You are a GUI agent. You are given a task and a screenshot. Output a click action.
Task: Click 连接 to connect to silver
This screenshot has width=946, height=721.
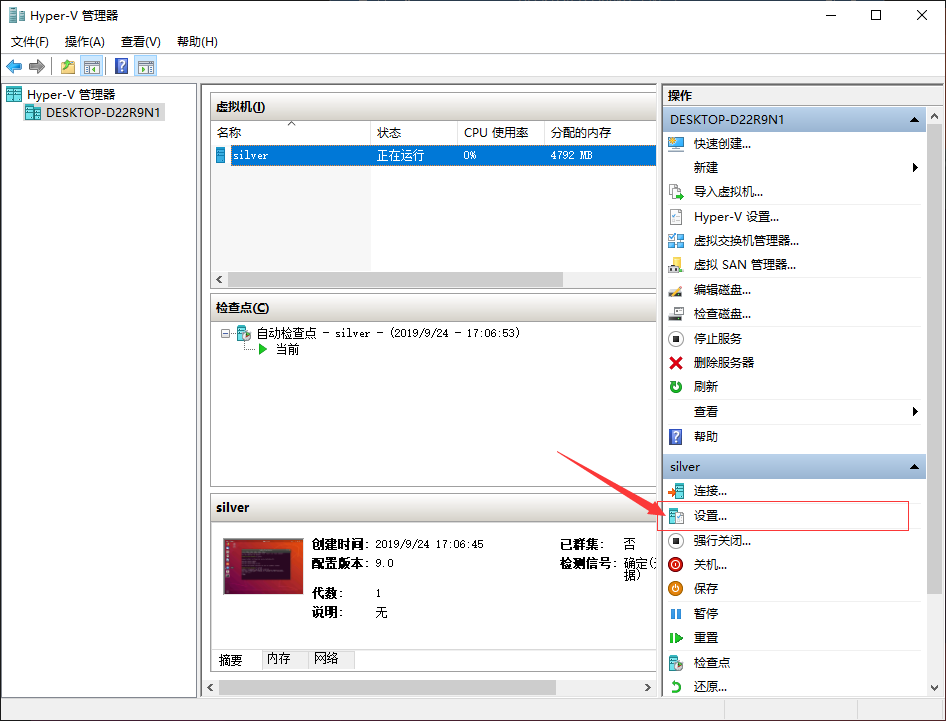pyautogui.click(x=710, y=491)
